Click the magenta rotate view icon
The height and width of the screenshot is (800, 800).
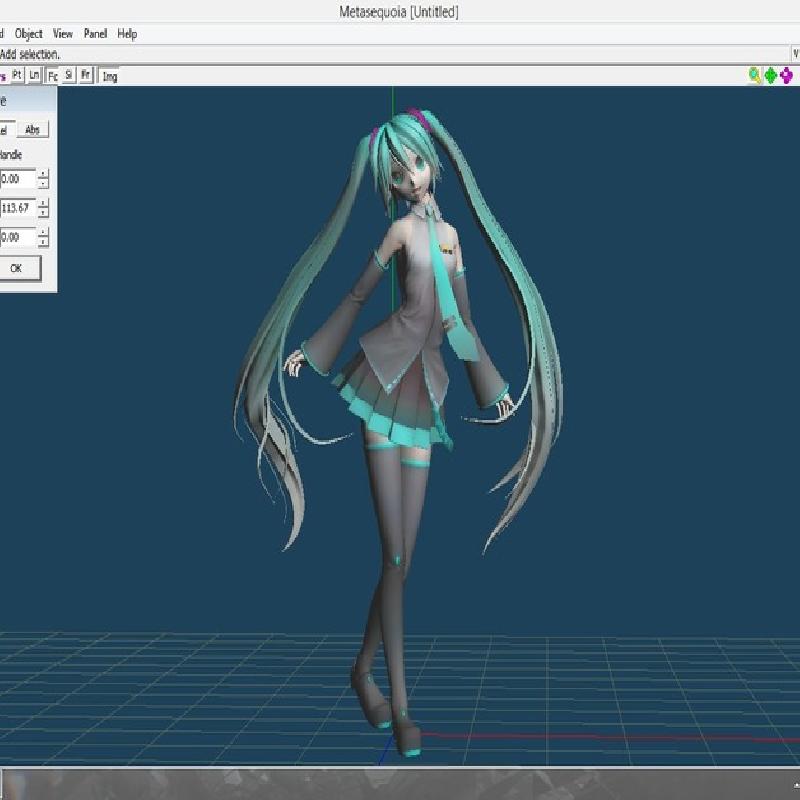click(x=786, y=76)
